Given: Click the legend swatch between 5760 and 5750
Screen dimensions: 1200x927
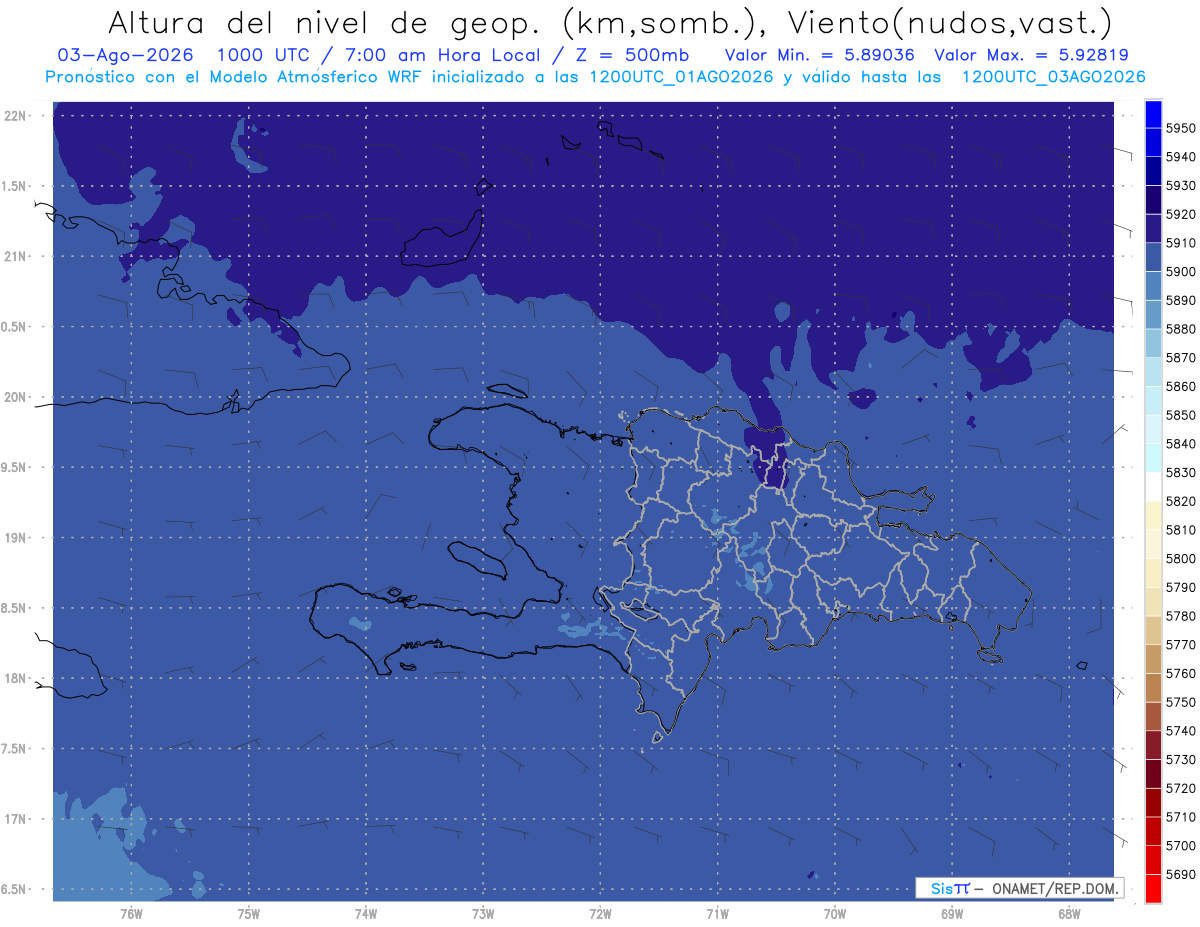Looking at the screenshot, I should click(x=1153, y=687).
